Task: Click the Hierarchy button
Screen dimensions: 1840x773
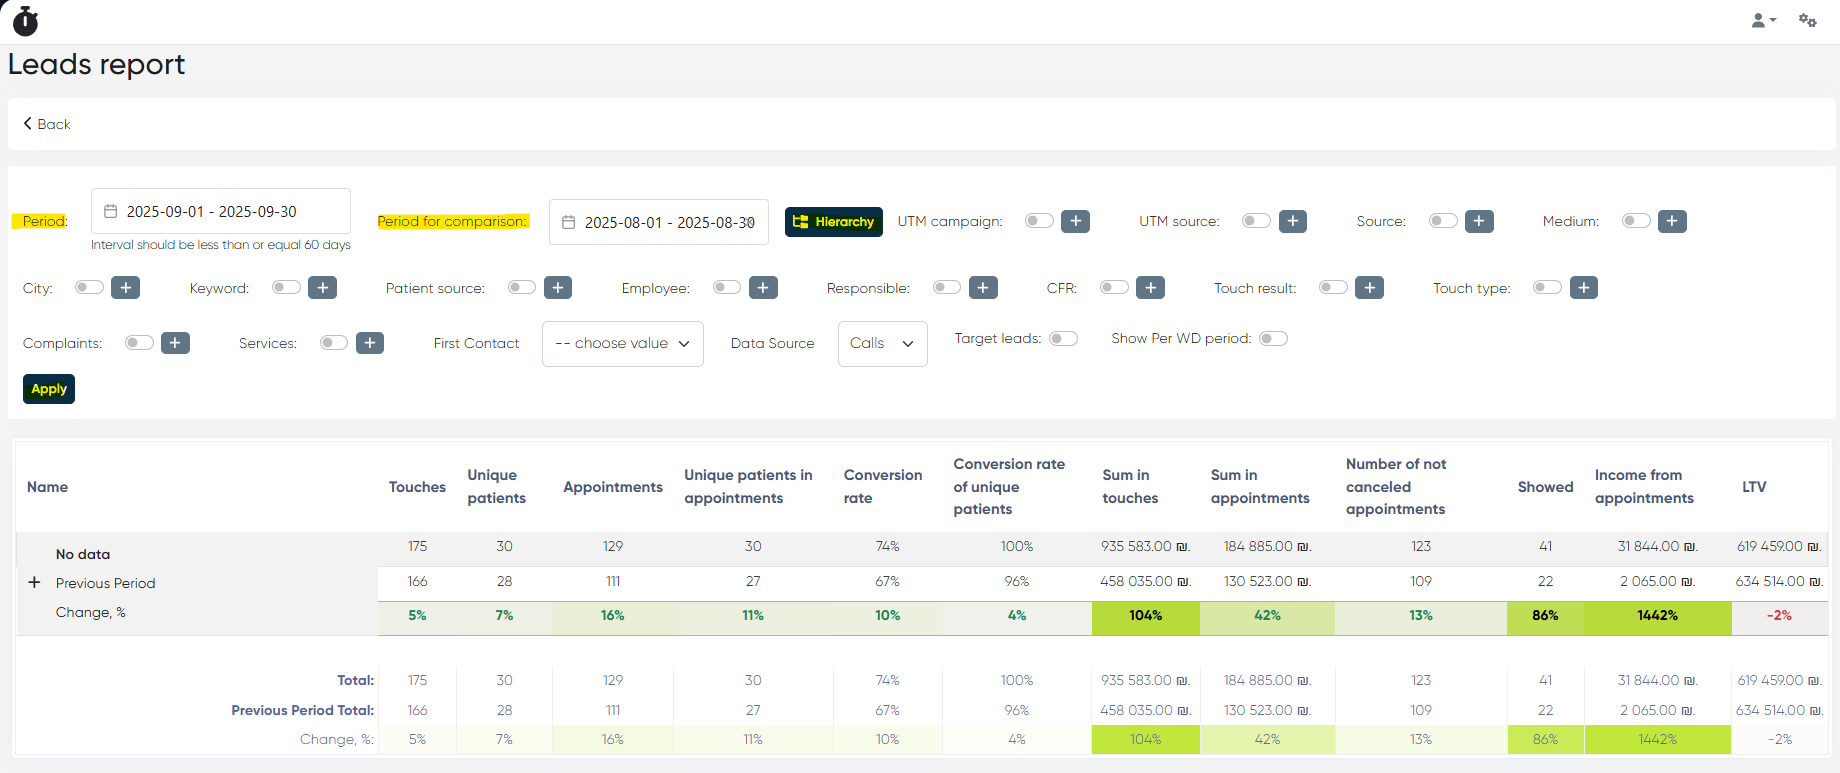Action: [x=833, y=222]
